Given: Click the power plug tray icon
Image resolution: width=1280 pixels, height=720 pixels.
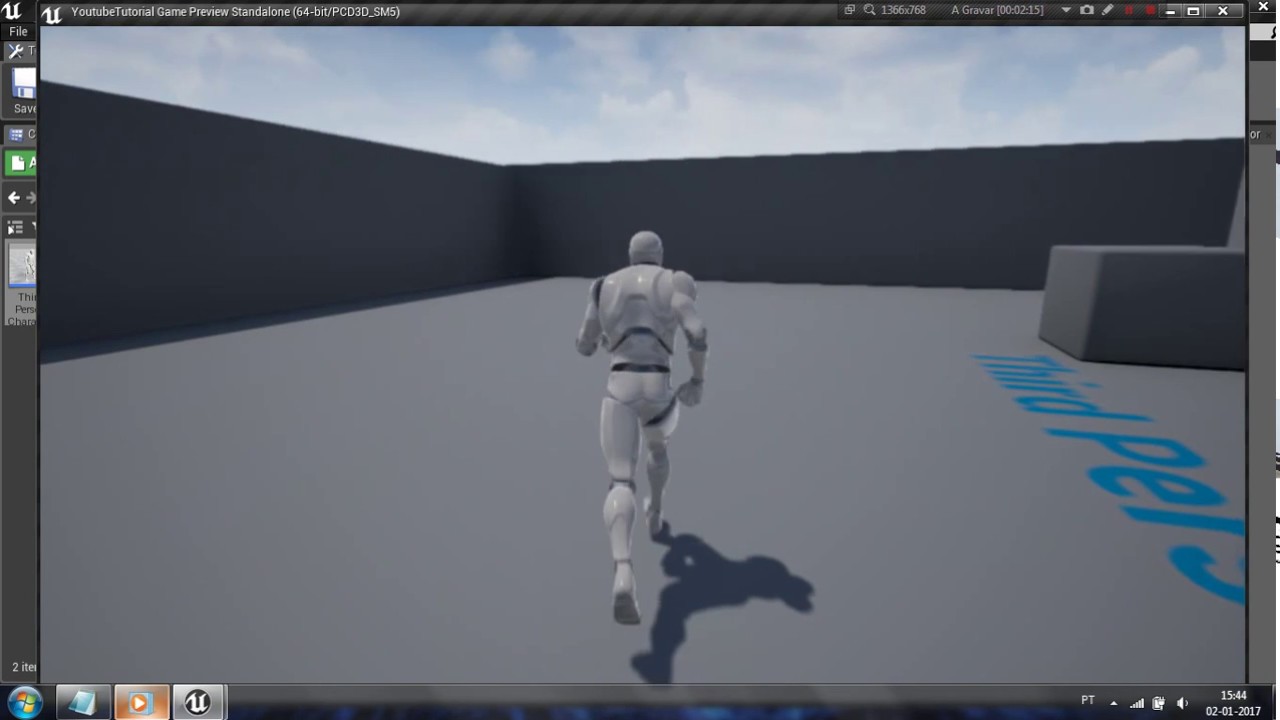Looking at the screenshot, I should pyautogui.click(x=1159, y=703).
